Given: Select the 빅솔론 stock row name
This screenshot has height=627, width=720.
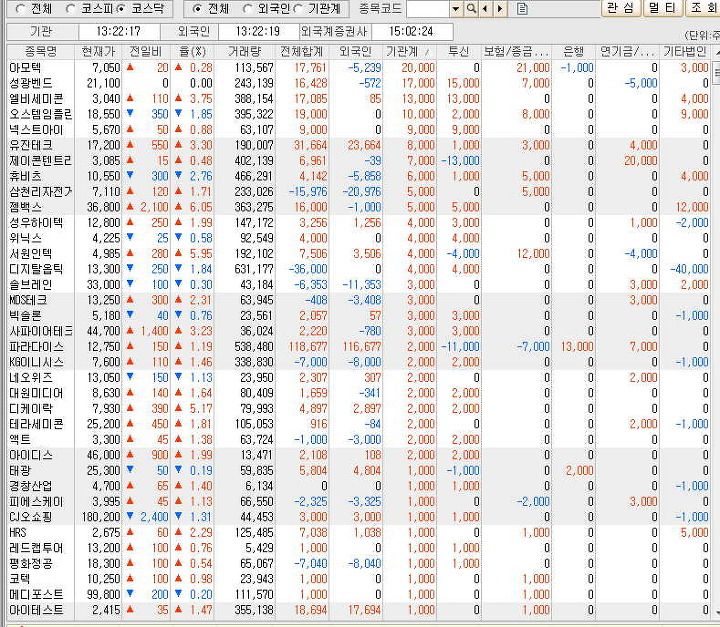Looking at the screenshot, I should point(25,316).
